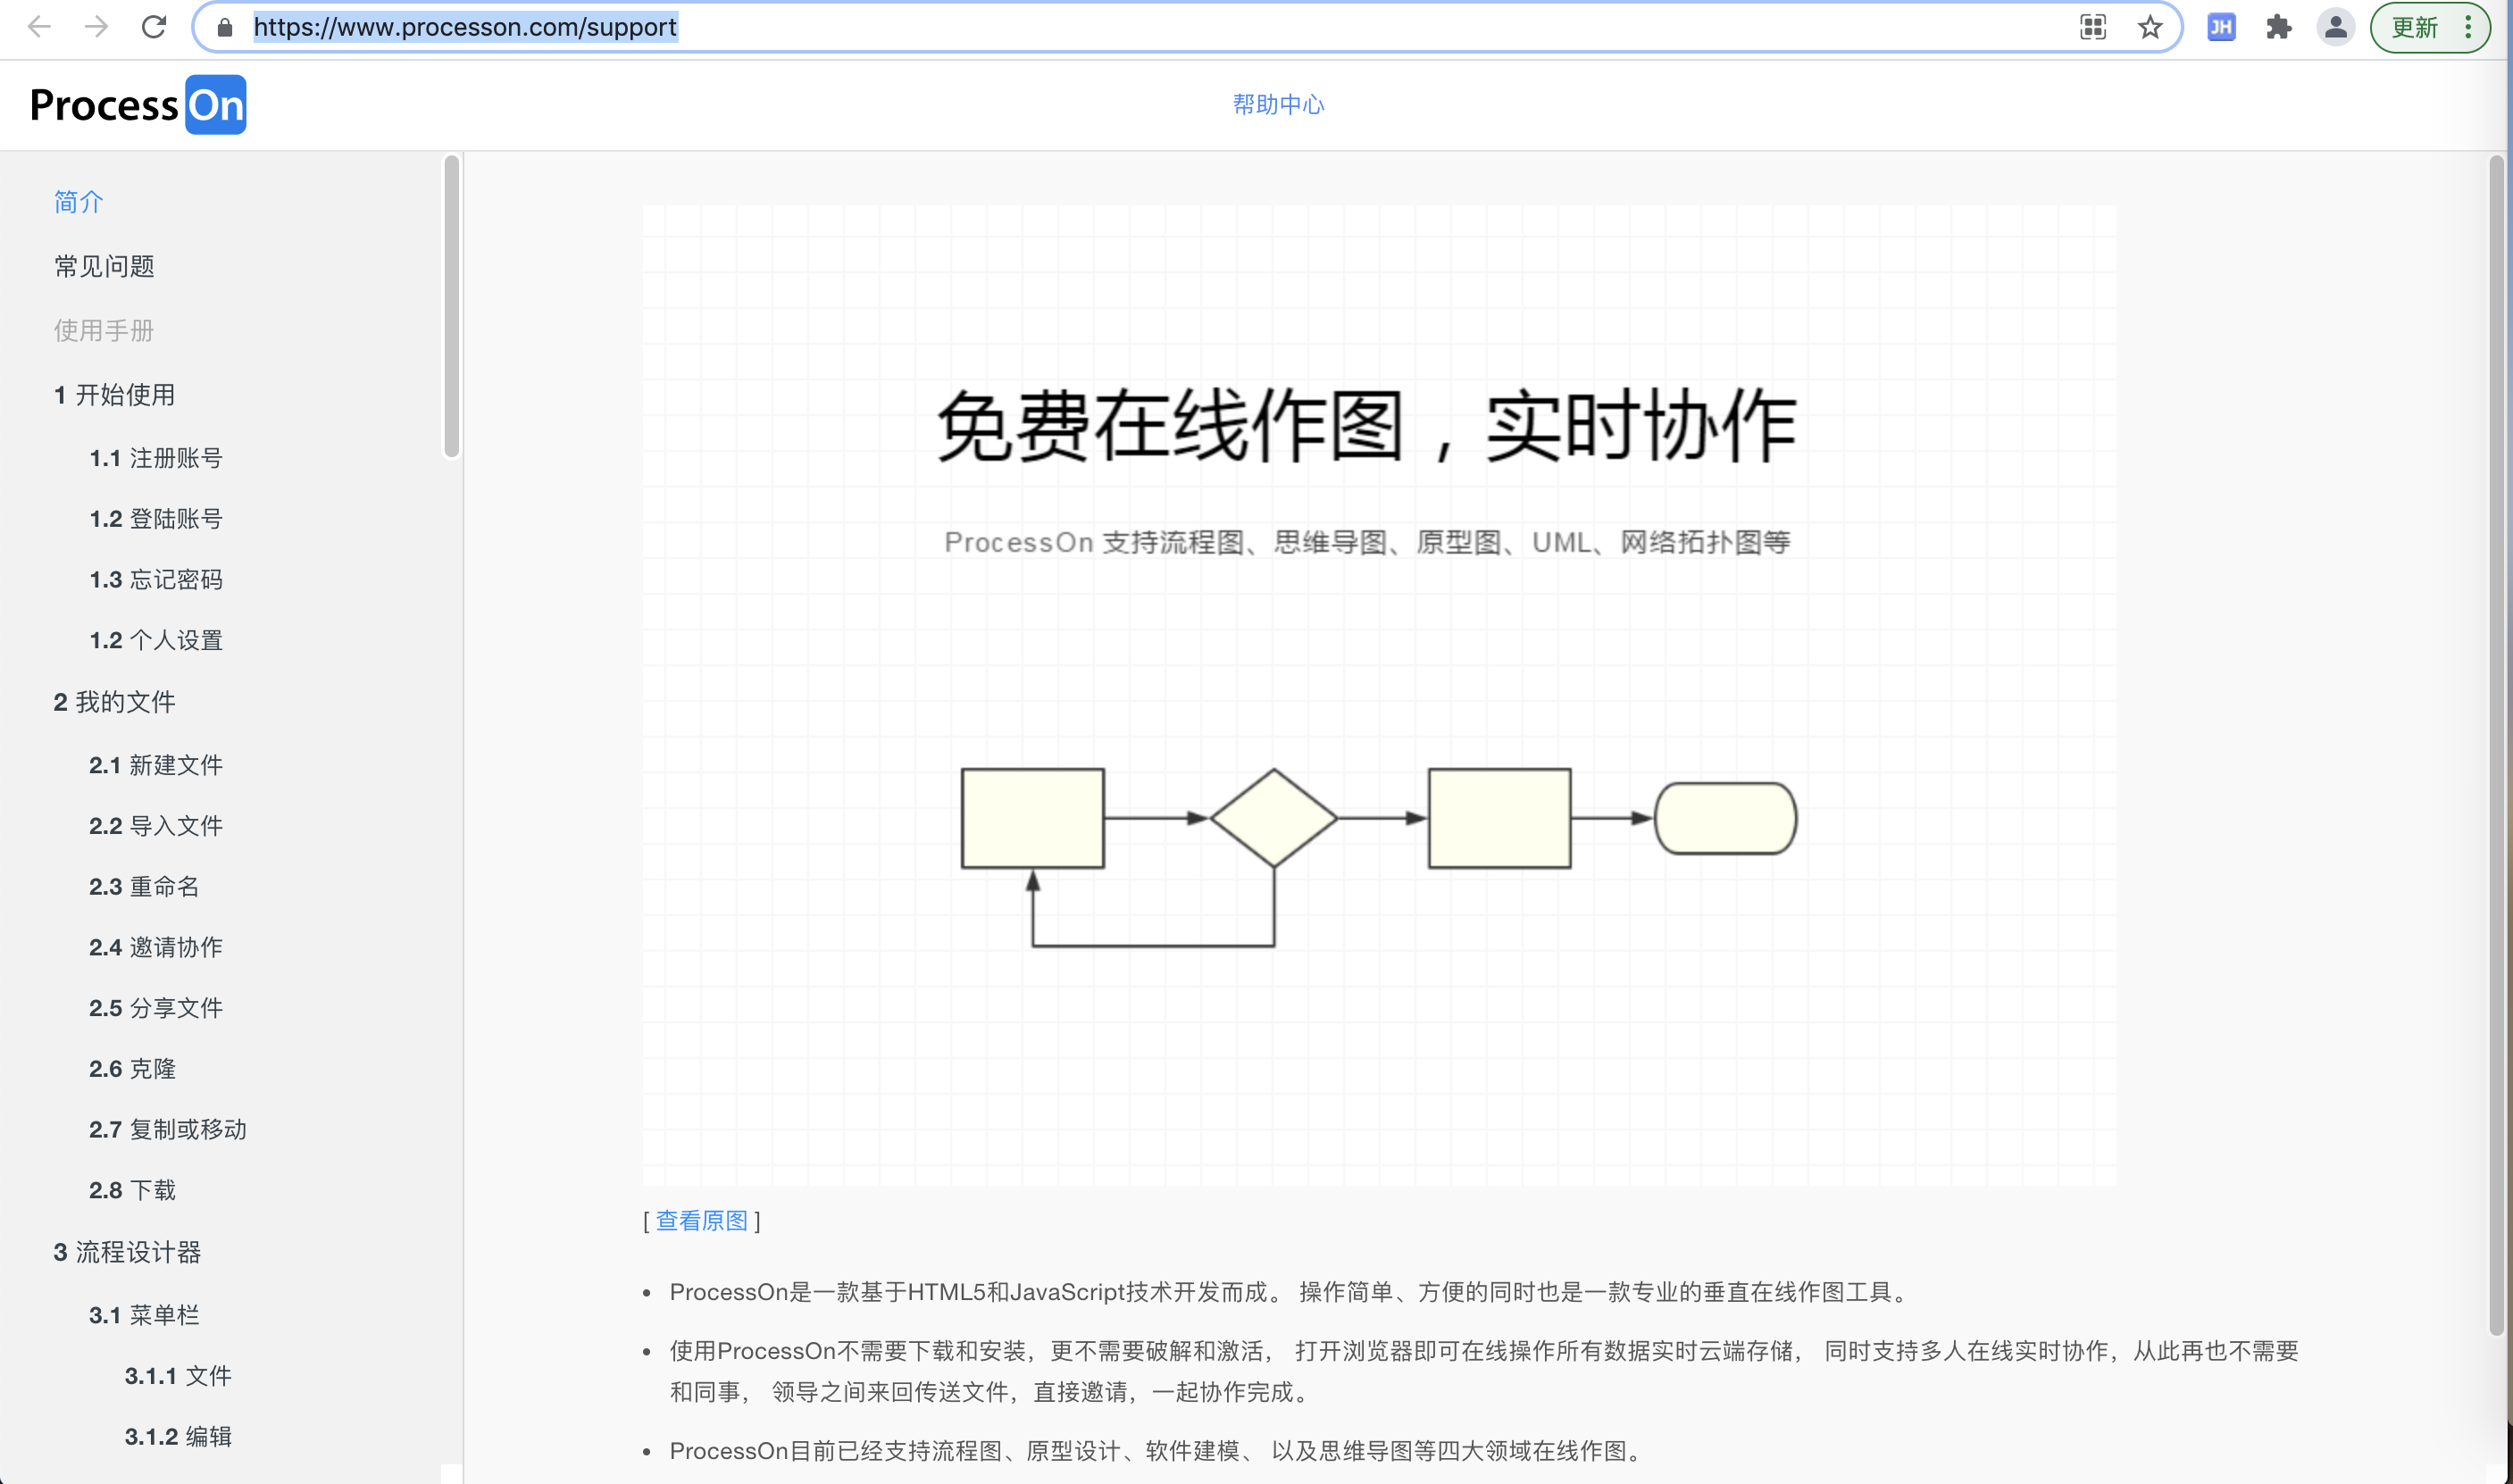The width and height of the screenshot is (2513, 1484).
Task: Open 2.6 克隆
Action: tap(132, 1069)
